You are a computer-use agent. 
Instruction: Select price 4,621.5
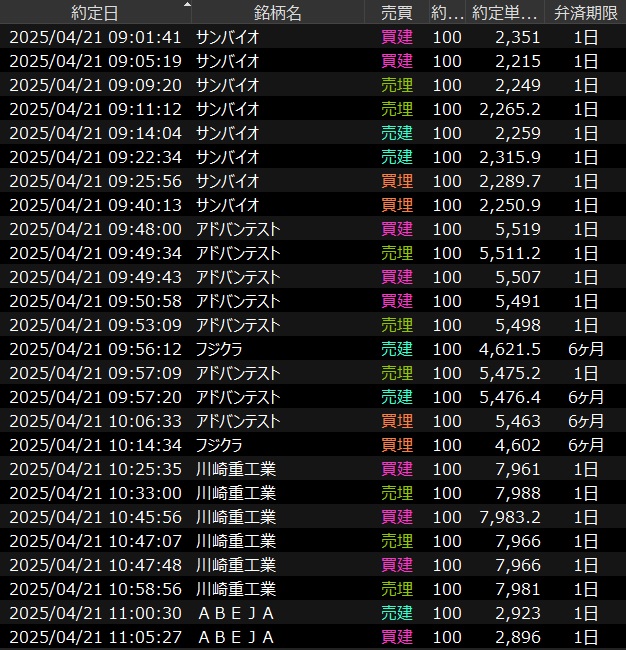(510, 349)
